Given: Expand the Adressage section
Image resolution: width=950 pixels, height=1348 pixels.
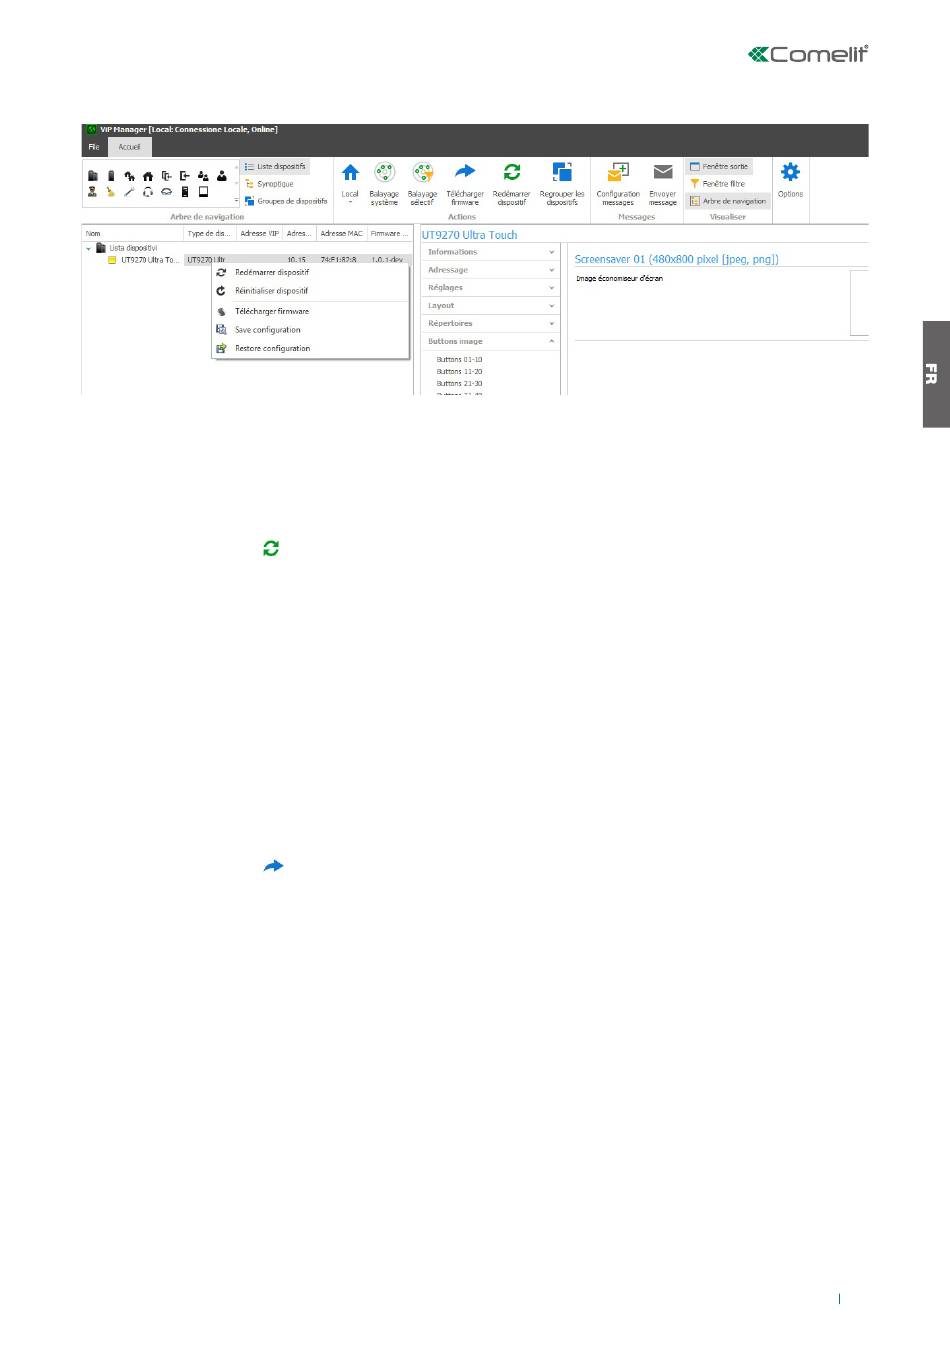Looking at the screenshot, I should pyautogui.click(x=490, y=270).
